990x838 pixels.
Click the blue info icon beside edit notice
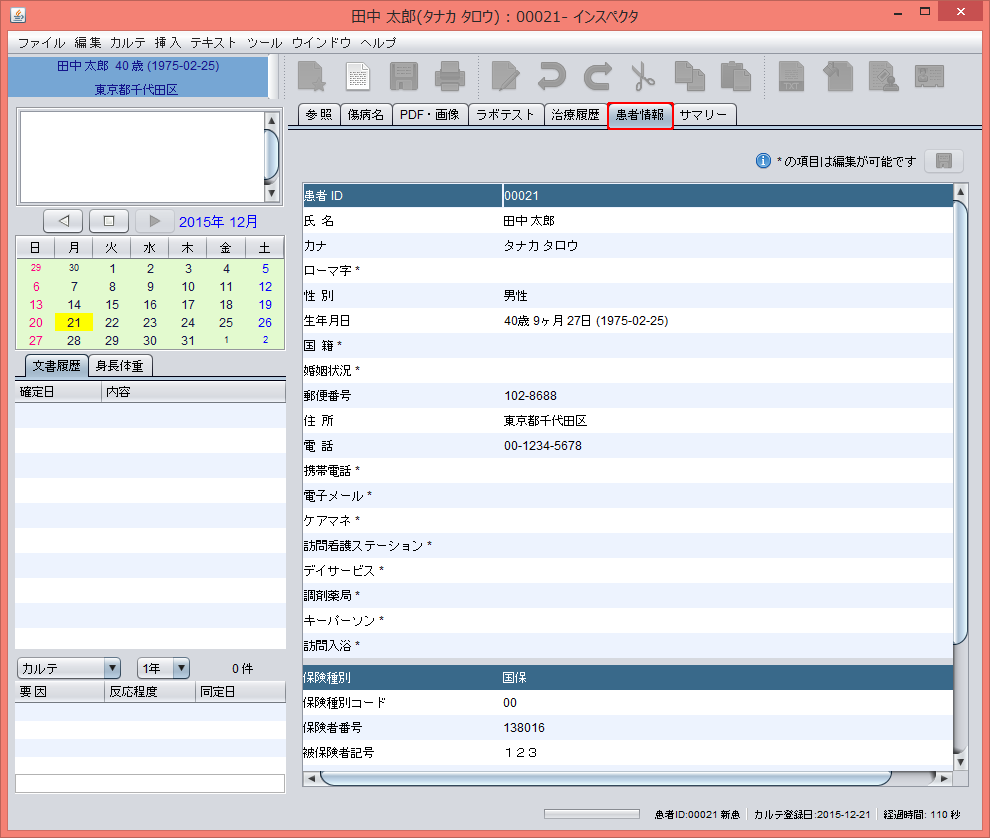(763, 161)
